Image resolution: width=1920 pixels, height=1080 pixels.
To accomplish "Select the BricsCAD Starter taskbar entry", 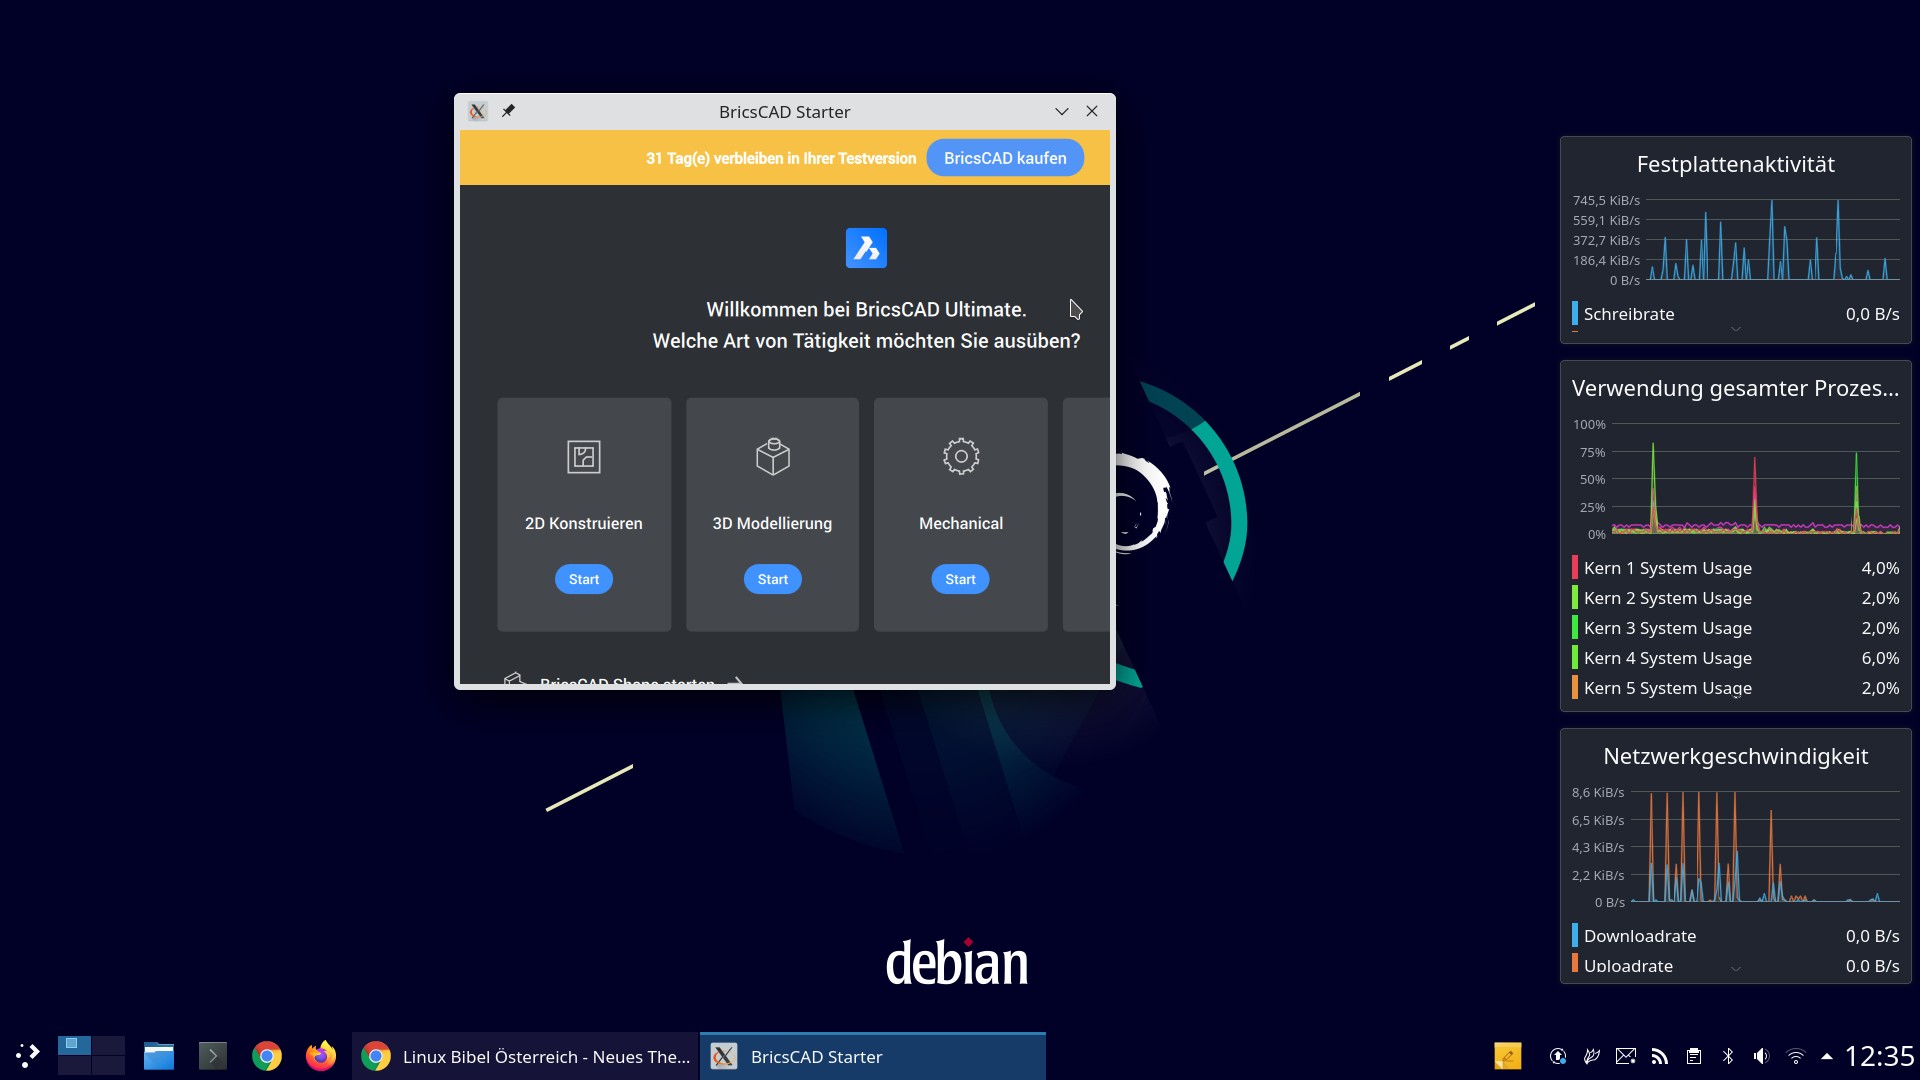I will point(872,1056).
